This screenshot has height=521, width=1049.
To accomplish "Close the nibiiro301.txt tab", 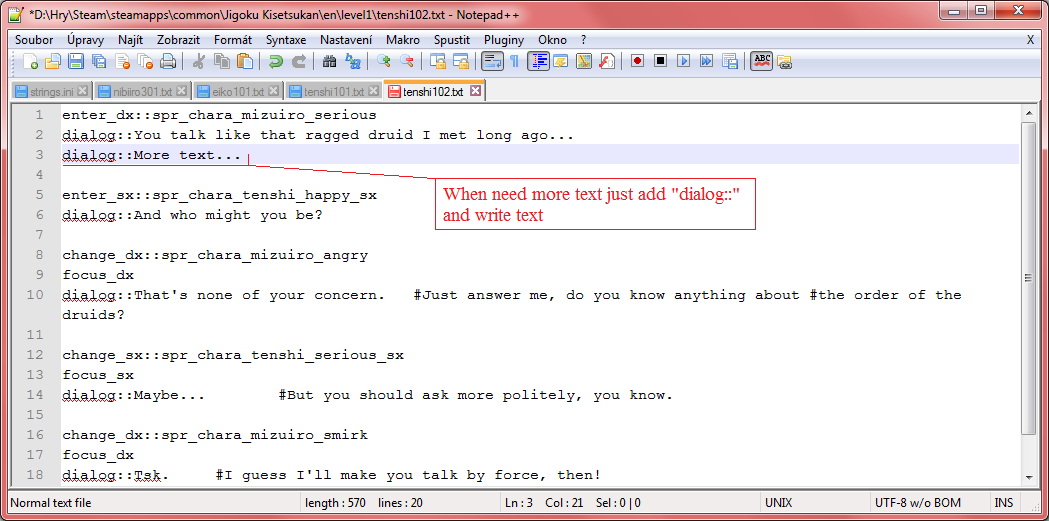I will pos(183,91).
